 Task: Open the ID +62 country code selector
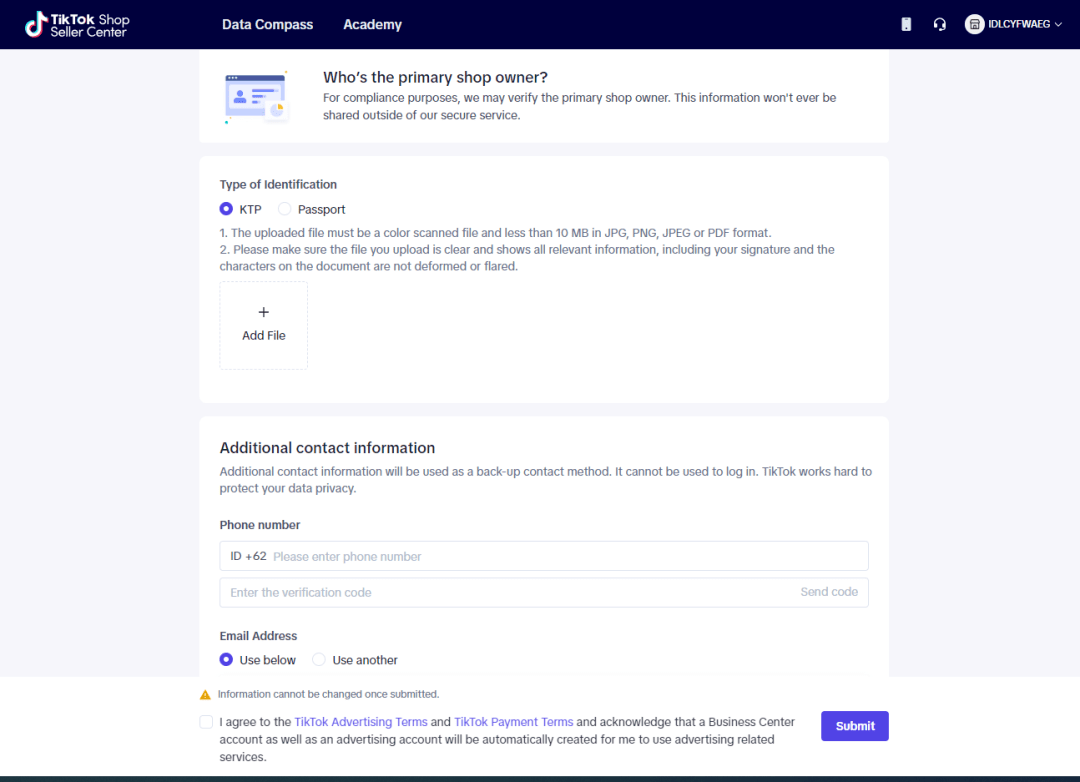tap(248, 556)
